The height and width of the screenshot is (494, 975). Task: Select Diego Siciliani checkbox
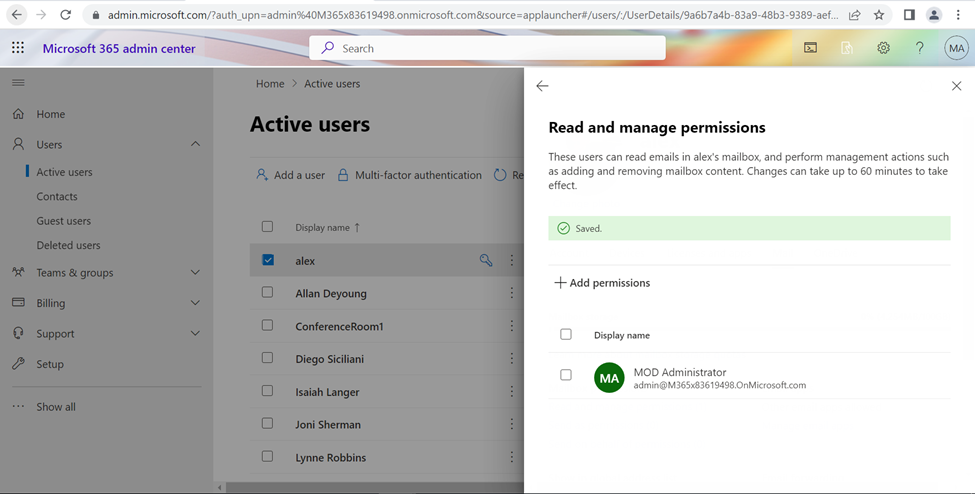pyautogui.click(x=267, y=358)
